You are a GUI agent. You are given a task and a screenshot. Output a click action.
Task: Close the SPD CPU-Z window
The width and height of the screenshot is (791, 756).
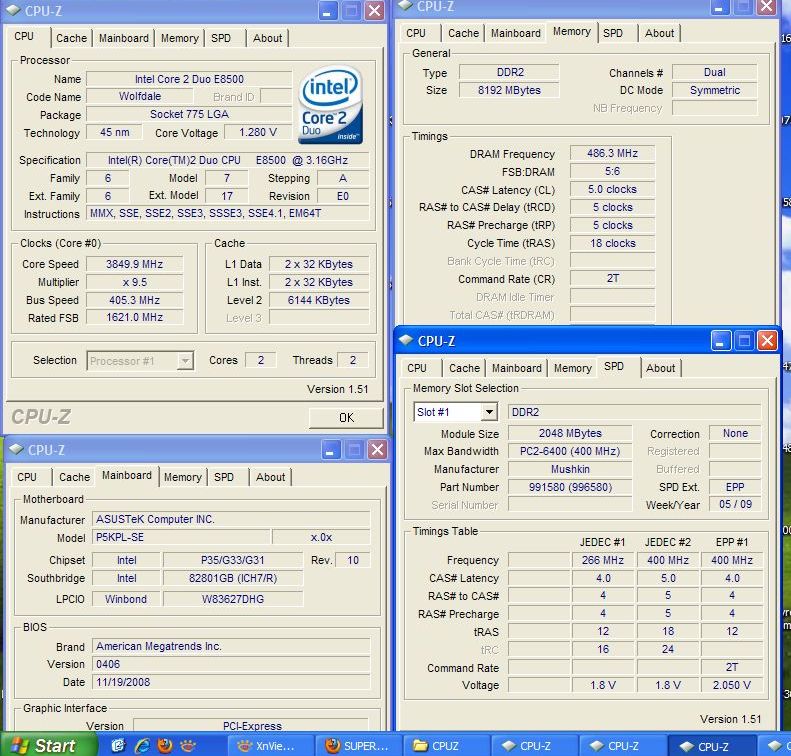tap(767, 341)
